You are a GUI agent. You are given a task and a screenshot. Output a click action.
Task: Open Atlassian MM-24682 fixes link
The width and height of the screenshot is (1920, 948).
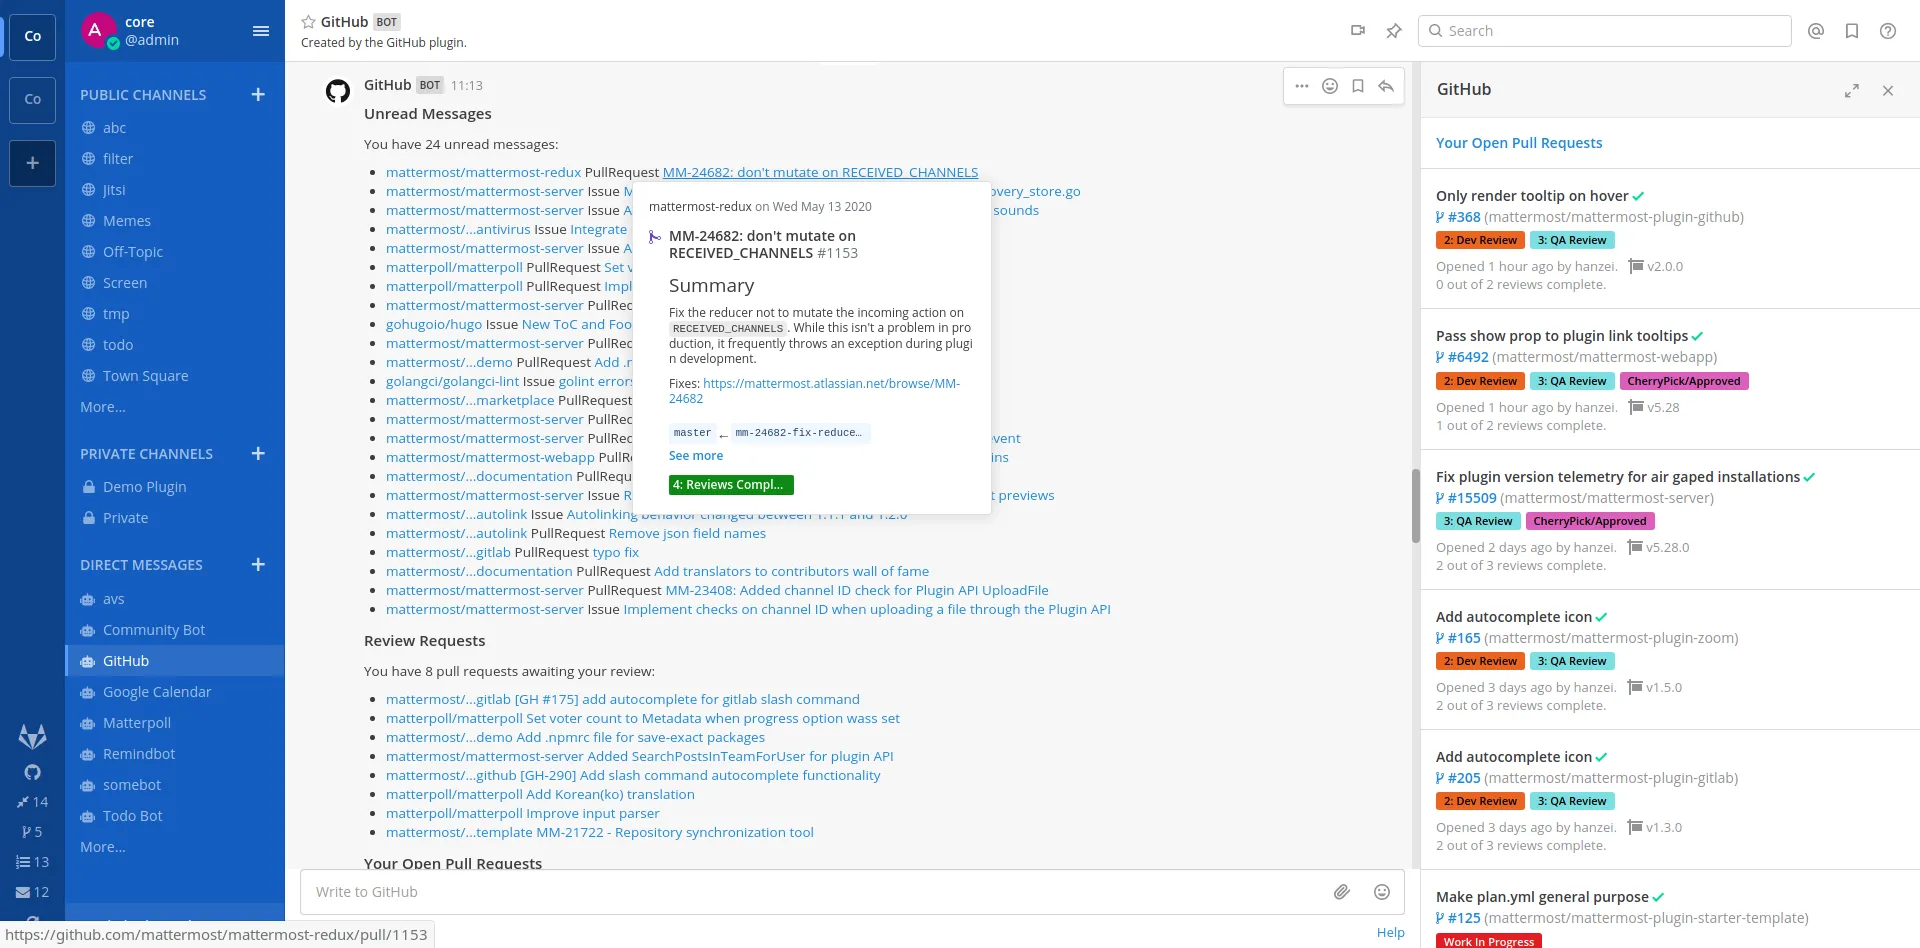(814, 391)
